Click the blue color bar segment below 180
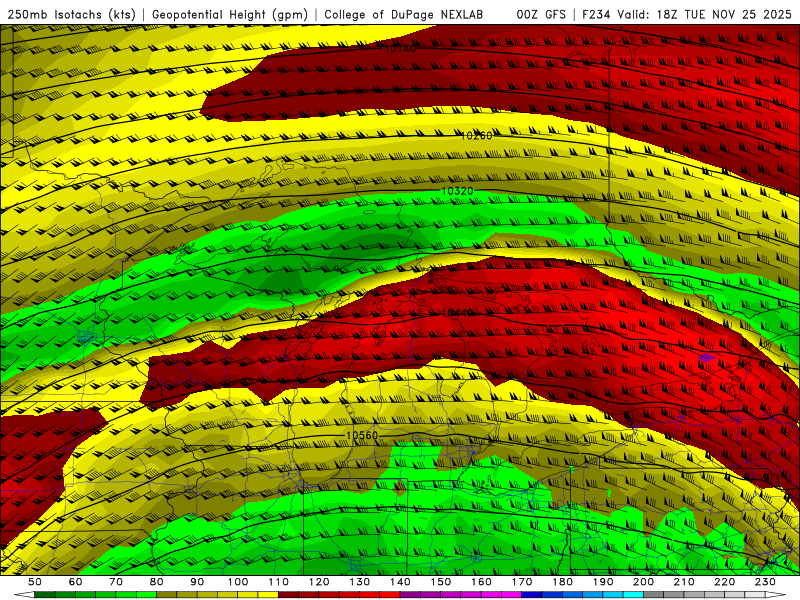The image size is (800, 600). coord(572,595)
